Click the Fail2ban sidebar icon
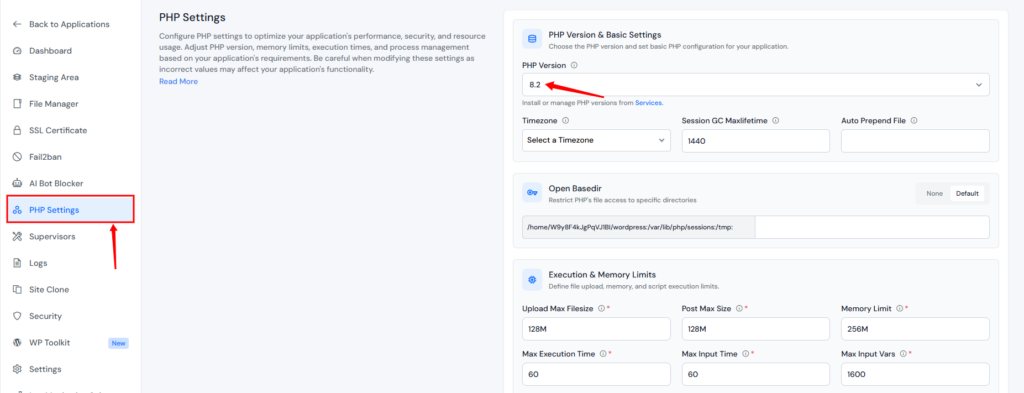 [18, 157]
